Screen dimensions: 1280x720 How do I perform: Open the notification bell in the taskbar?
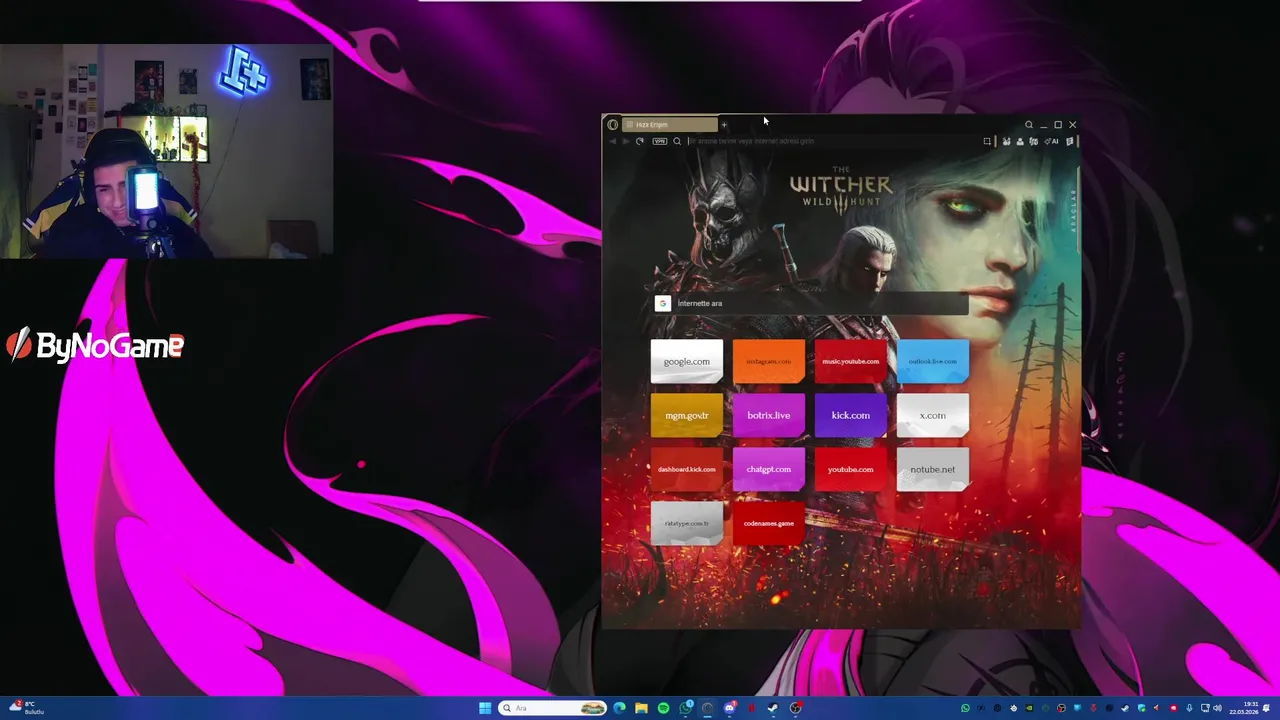pyautogui.click(x=1265, y=708)
